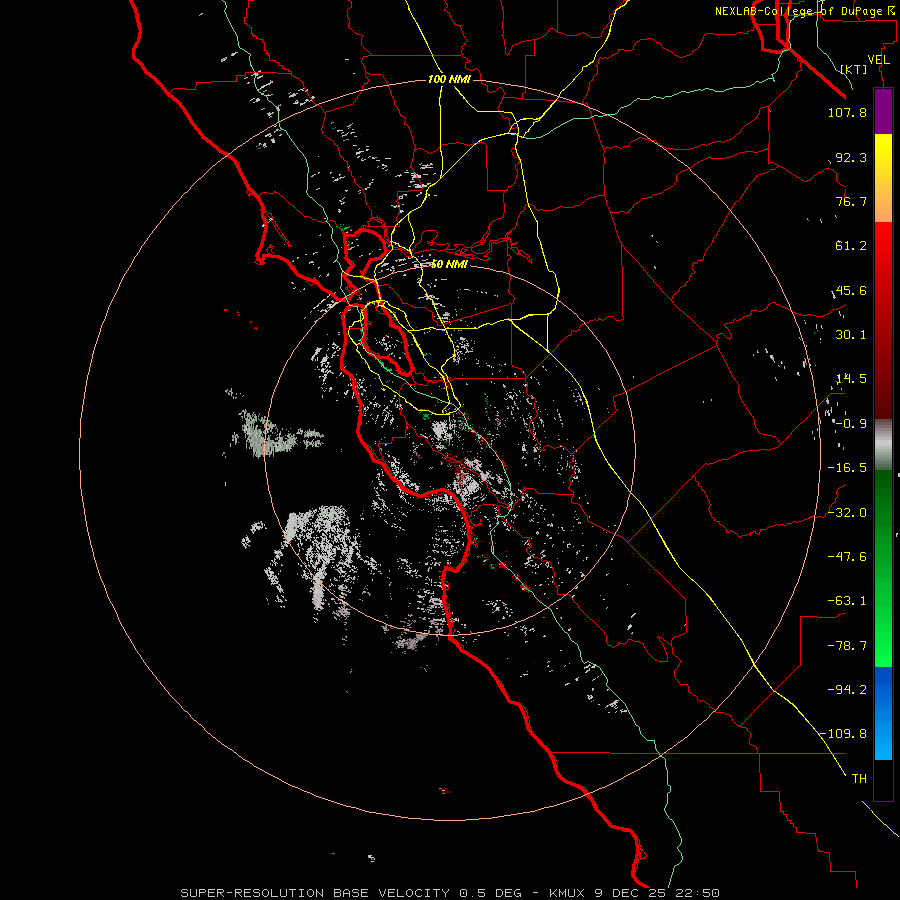The width and height of the screenshot is (900, 900).
Task: Click the 100 NMI range ring label
Action: 449,79
